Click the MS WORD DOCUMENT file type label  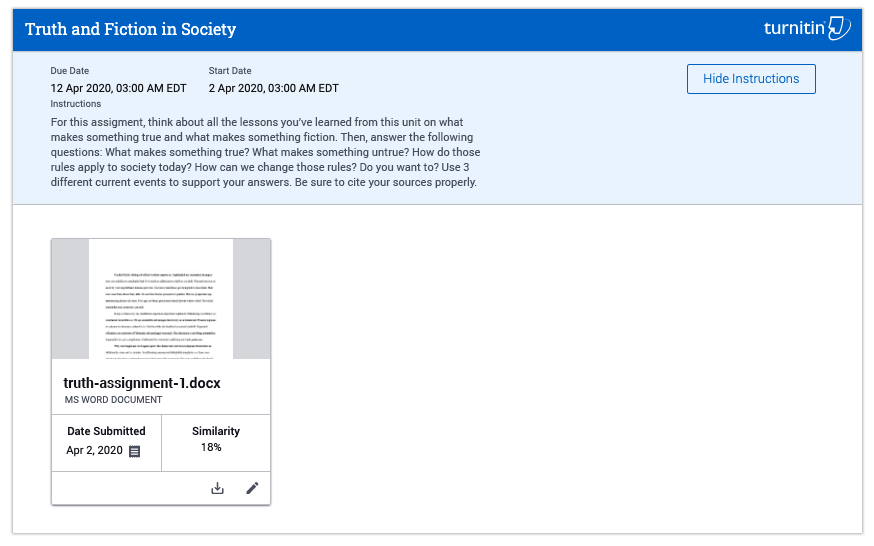pos(113,400)
